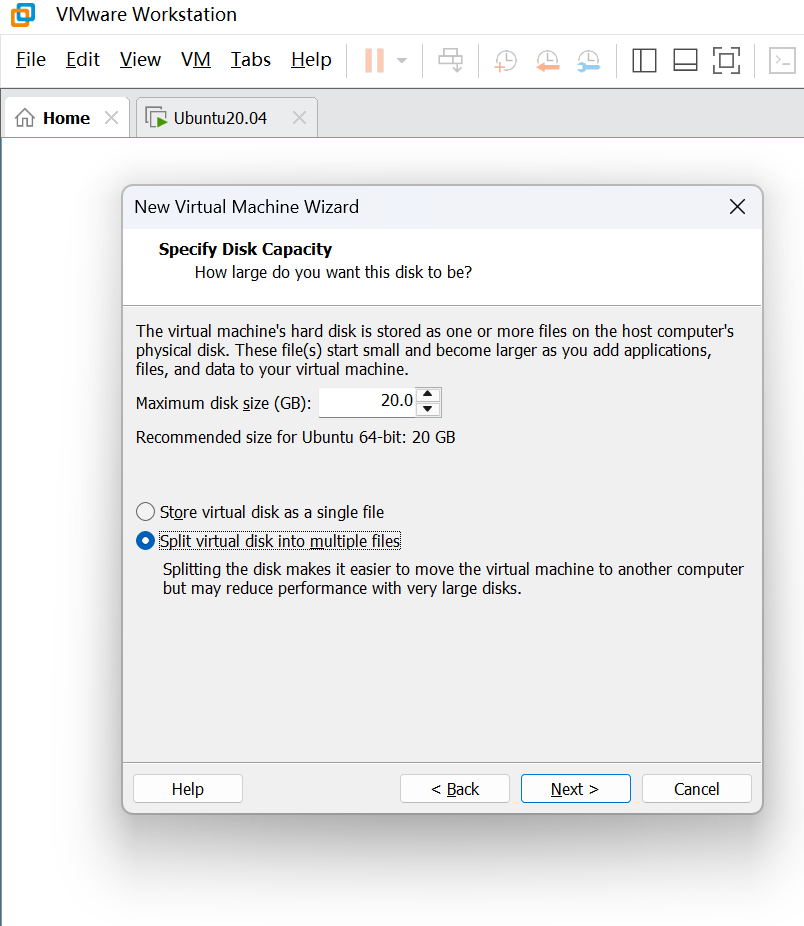The image size is (804, 926).
Task: Open Snapshot Manager with the wrench-clock icon
Action: [x=588, y=60]
